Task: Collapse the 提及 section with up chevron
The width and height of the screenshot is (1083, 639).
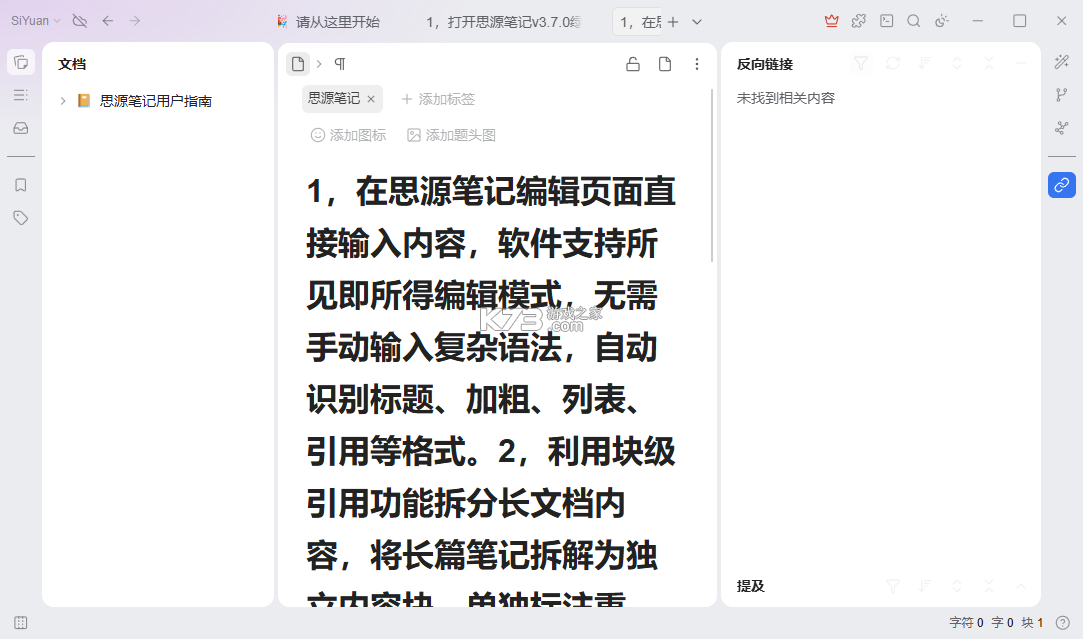Action: (x=1021, y=586)
